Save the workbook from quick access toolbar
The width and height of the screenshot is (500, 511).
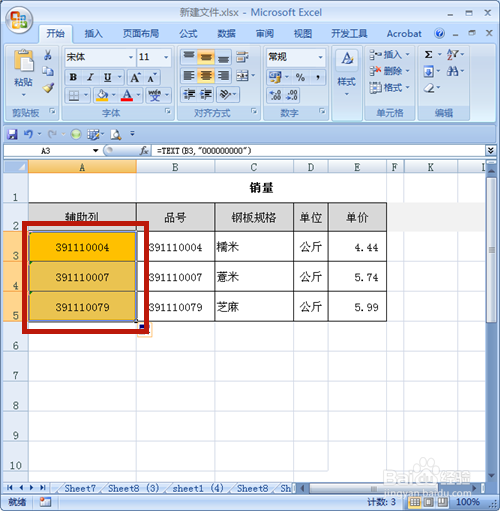point(12,134)
